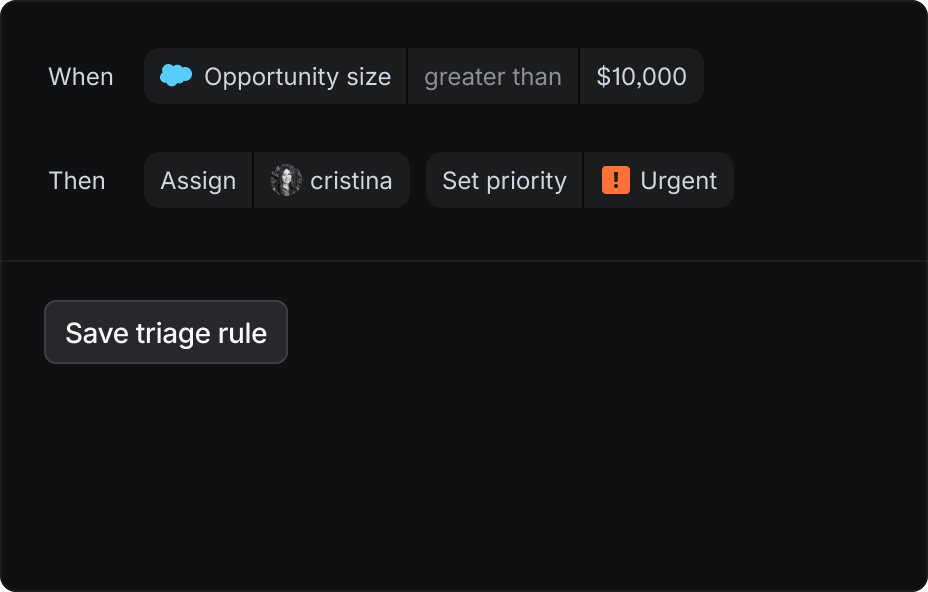The height and width of the screenshot is (592, 928).
Task: Save the triage rule
Action: [x=166, y=332]
